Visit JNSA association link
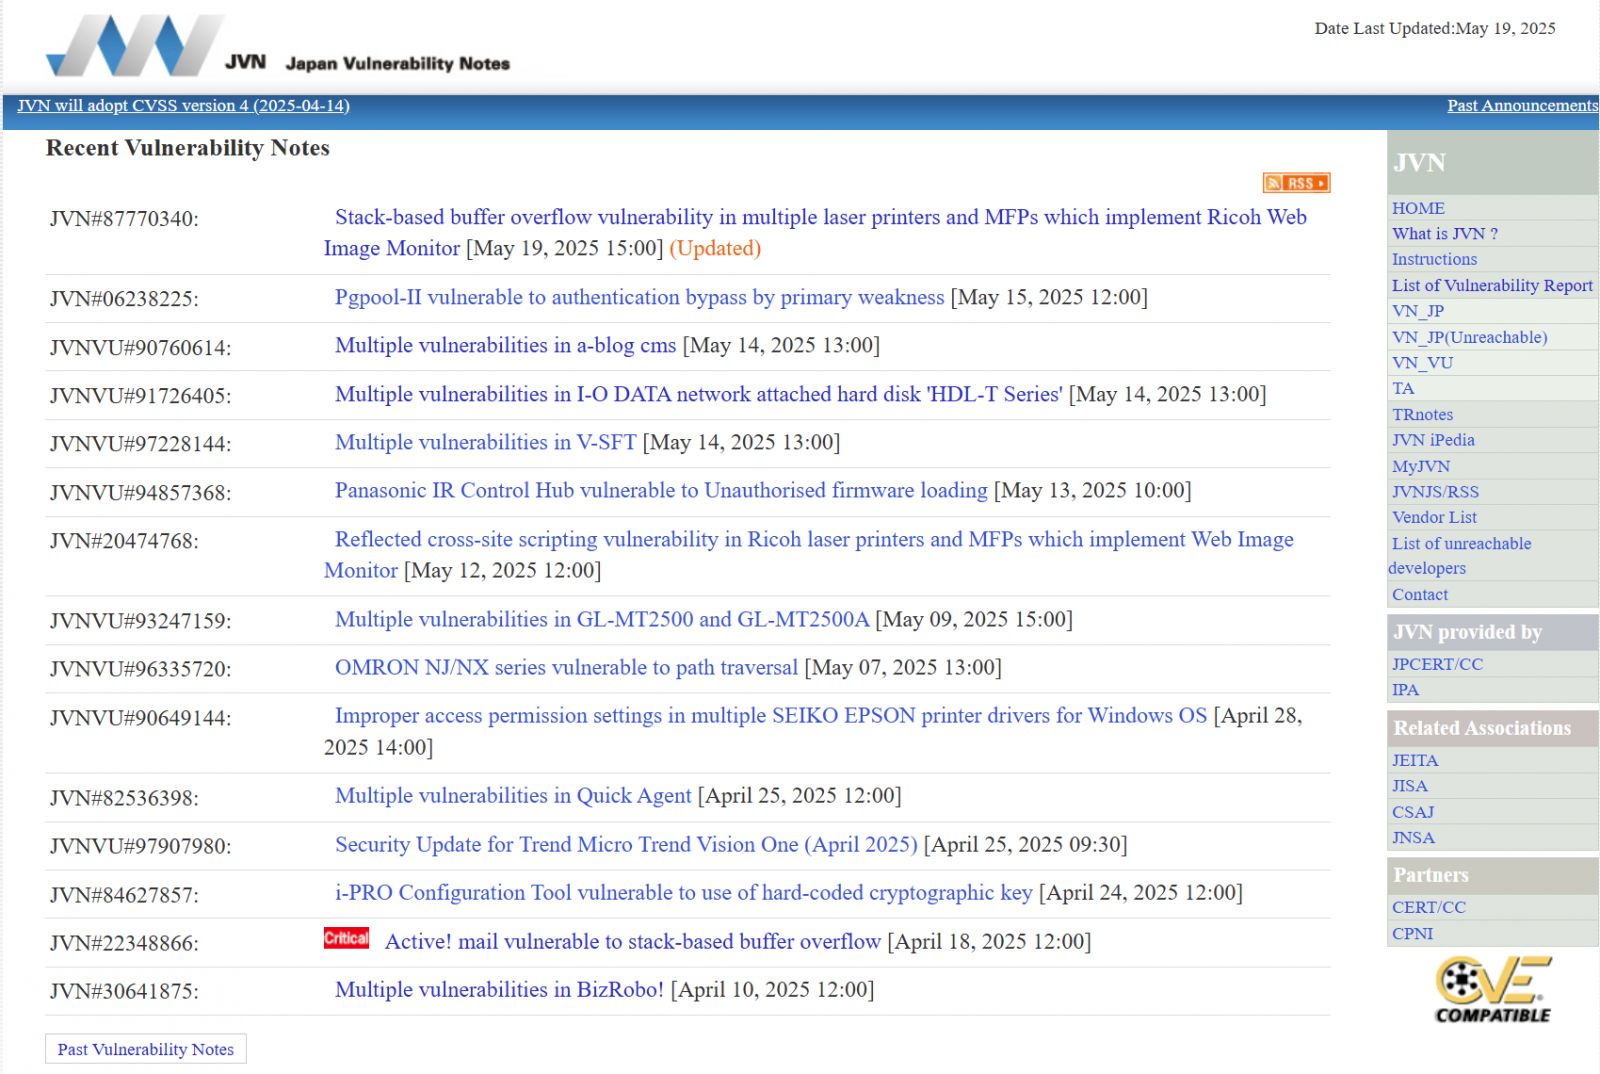 (x=1413, y=838)
